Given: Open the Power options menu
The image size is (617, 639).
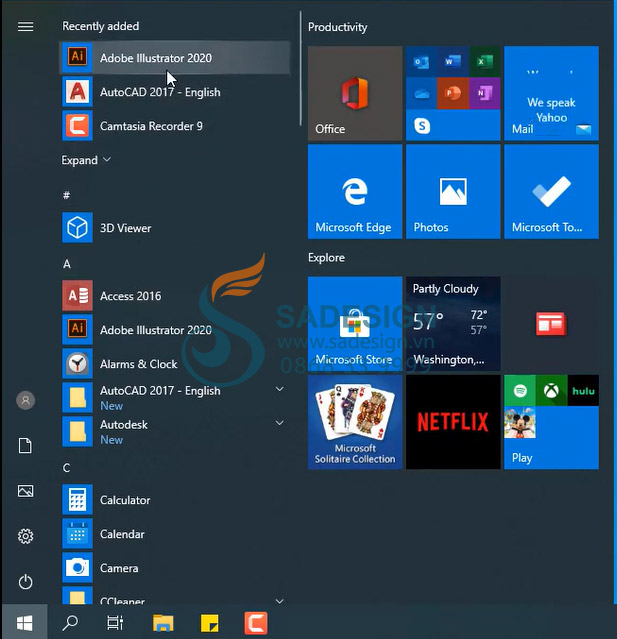Looking at the screenshot, I should pos(26,582).
